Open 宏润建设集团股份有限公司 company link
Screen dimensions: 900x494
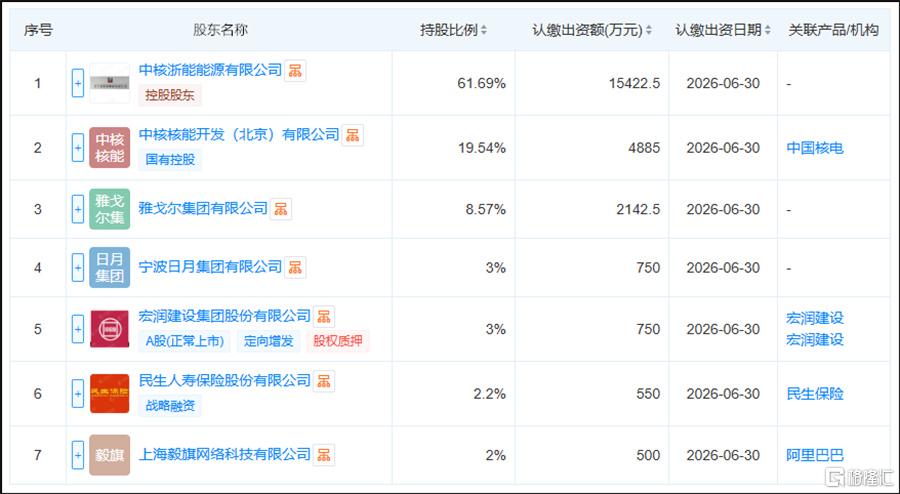(x=224, y=316)
